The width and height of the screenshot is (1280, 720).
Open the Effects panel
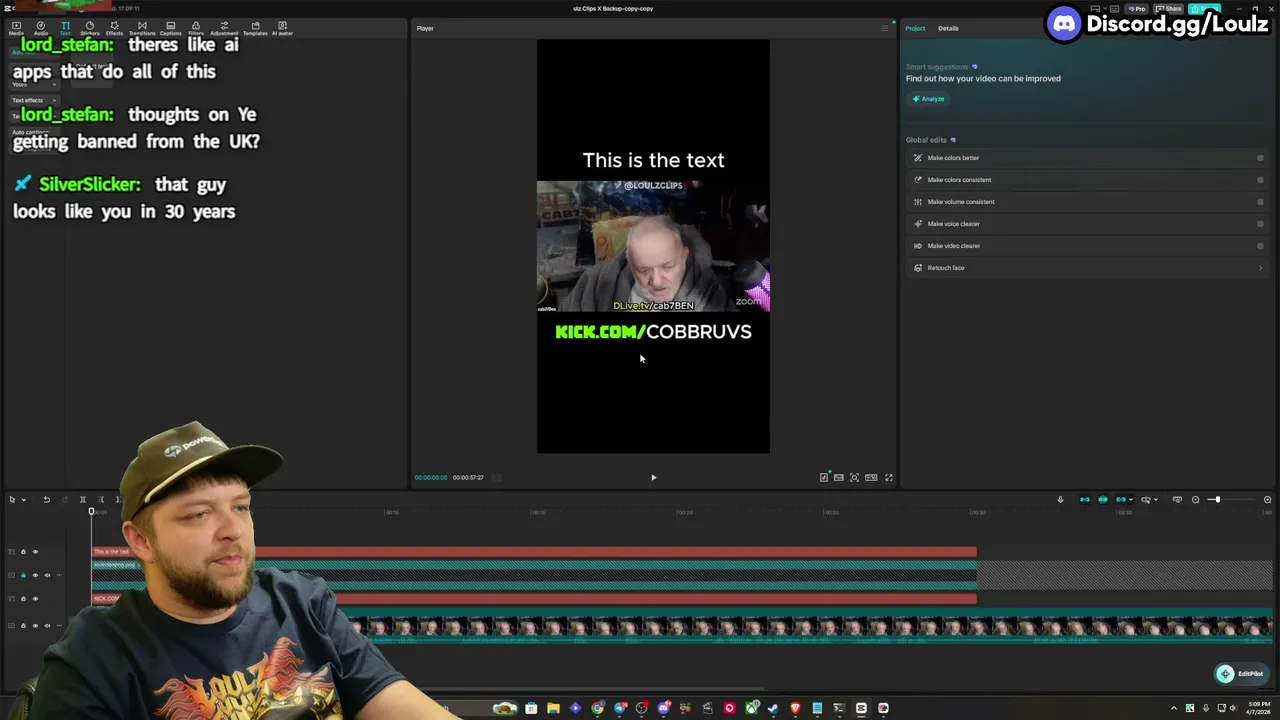point(114,28)
